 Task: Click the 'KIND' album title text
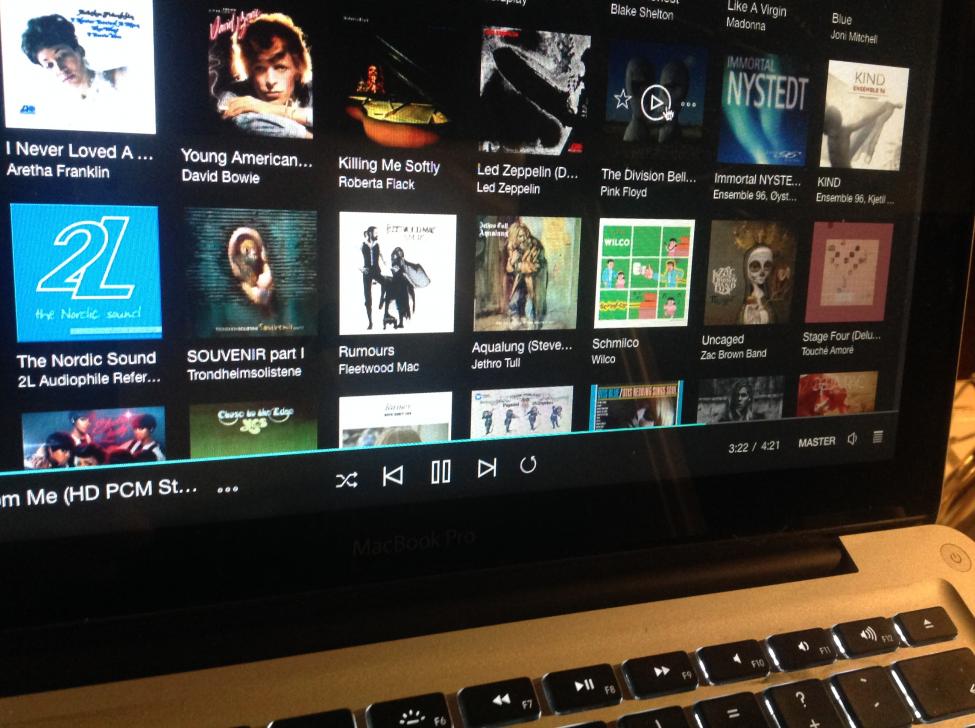point(828,182)
